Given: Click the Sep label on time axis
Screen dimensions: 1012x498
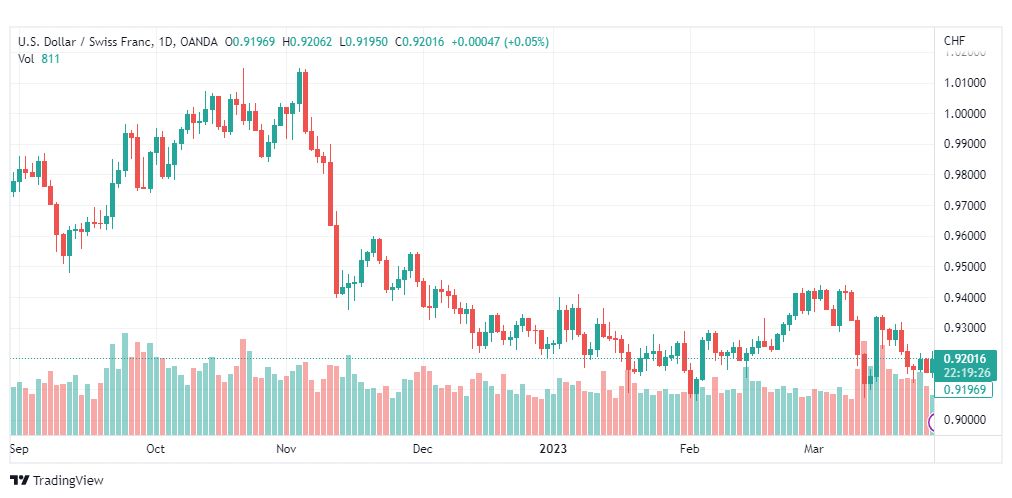Looking at the screenshot, I should click(19, 448).
